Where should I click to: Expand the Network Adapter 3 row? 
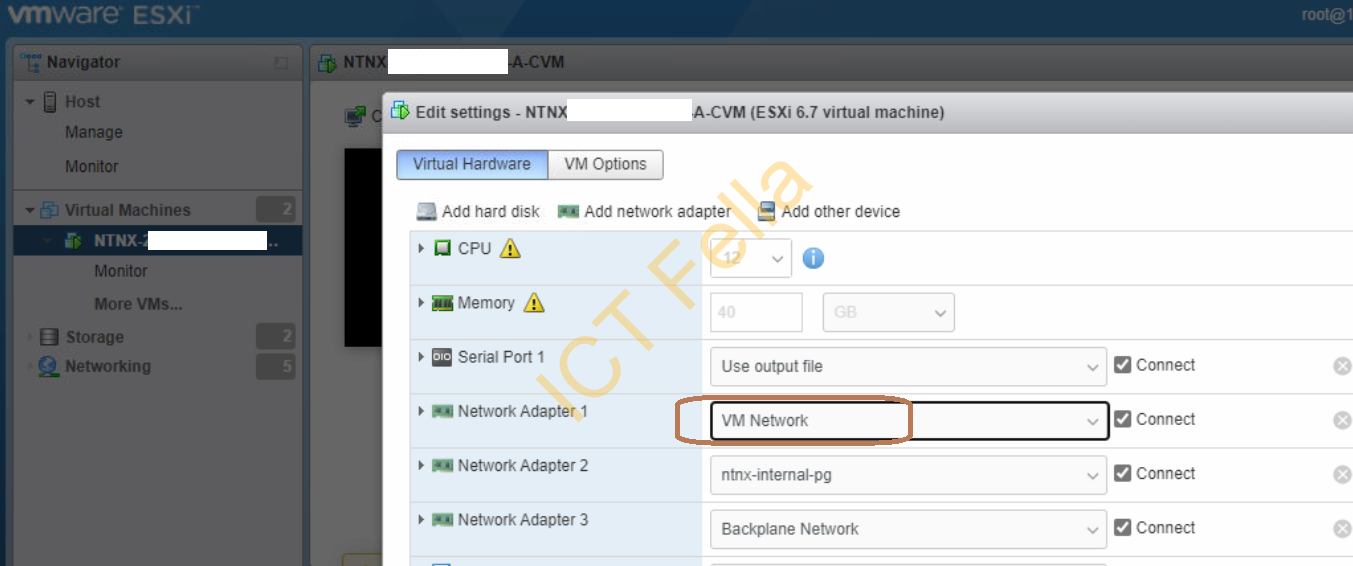tap(421, 518)
